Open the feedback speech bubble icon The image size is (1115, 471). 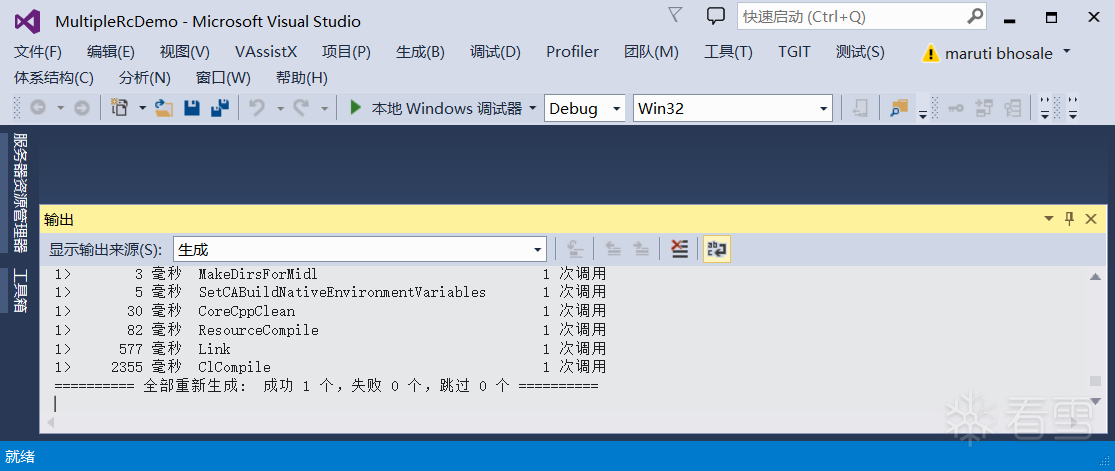[716, 16]
